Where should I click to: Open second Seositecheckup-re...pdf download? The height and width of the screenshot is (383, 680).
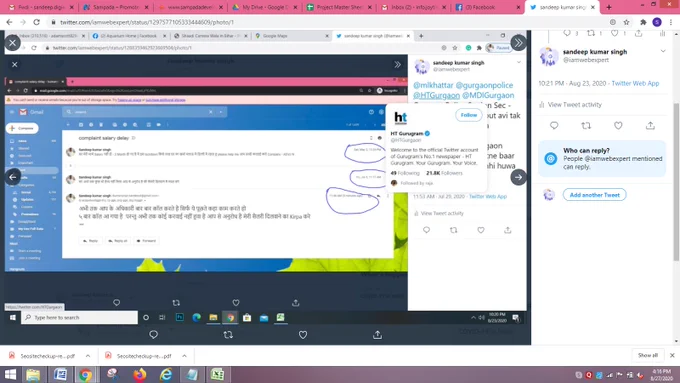pos(139,356)
